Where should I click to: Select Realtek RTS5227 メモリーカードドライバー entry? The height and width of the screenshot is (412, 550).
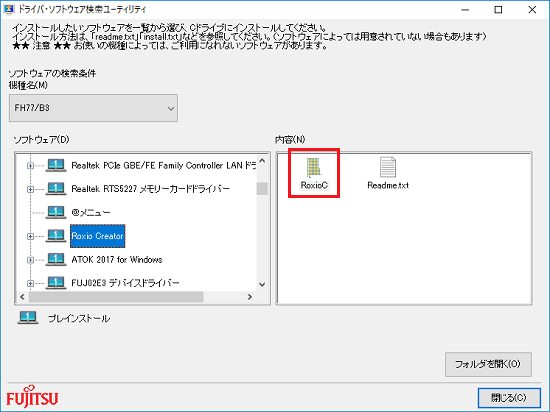pyautogui.click(x=150, y=189)
